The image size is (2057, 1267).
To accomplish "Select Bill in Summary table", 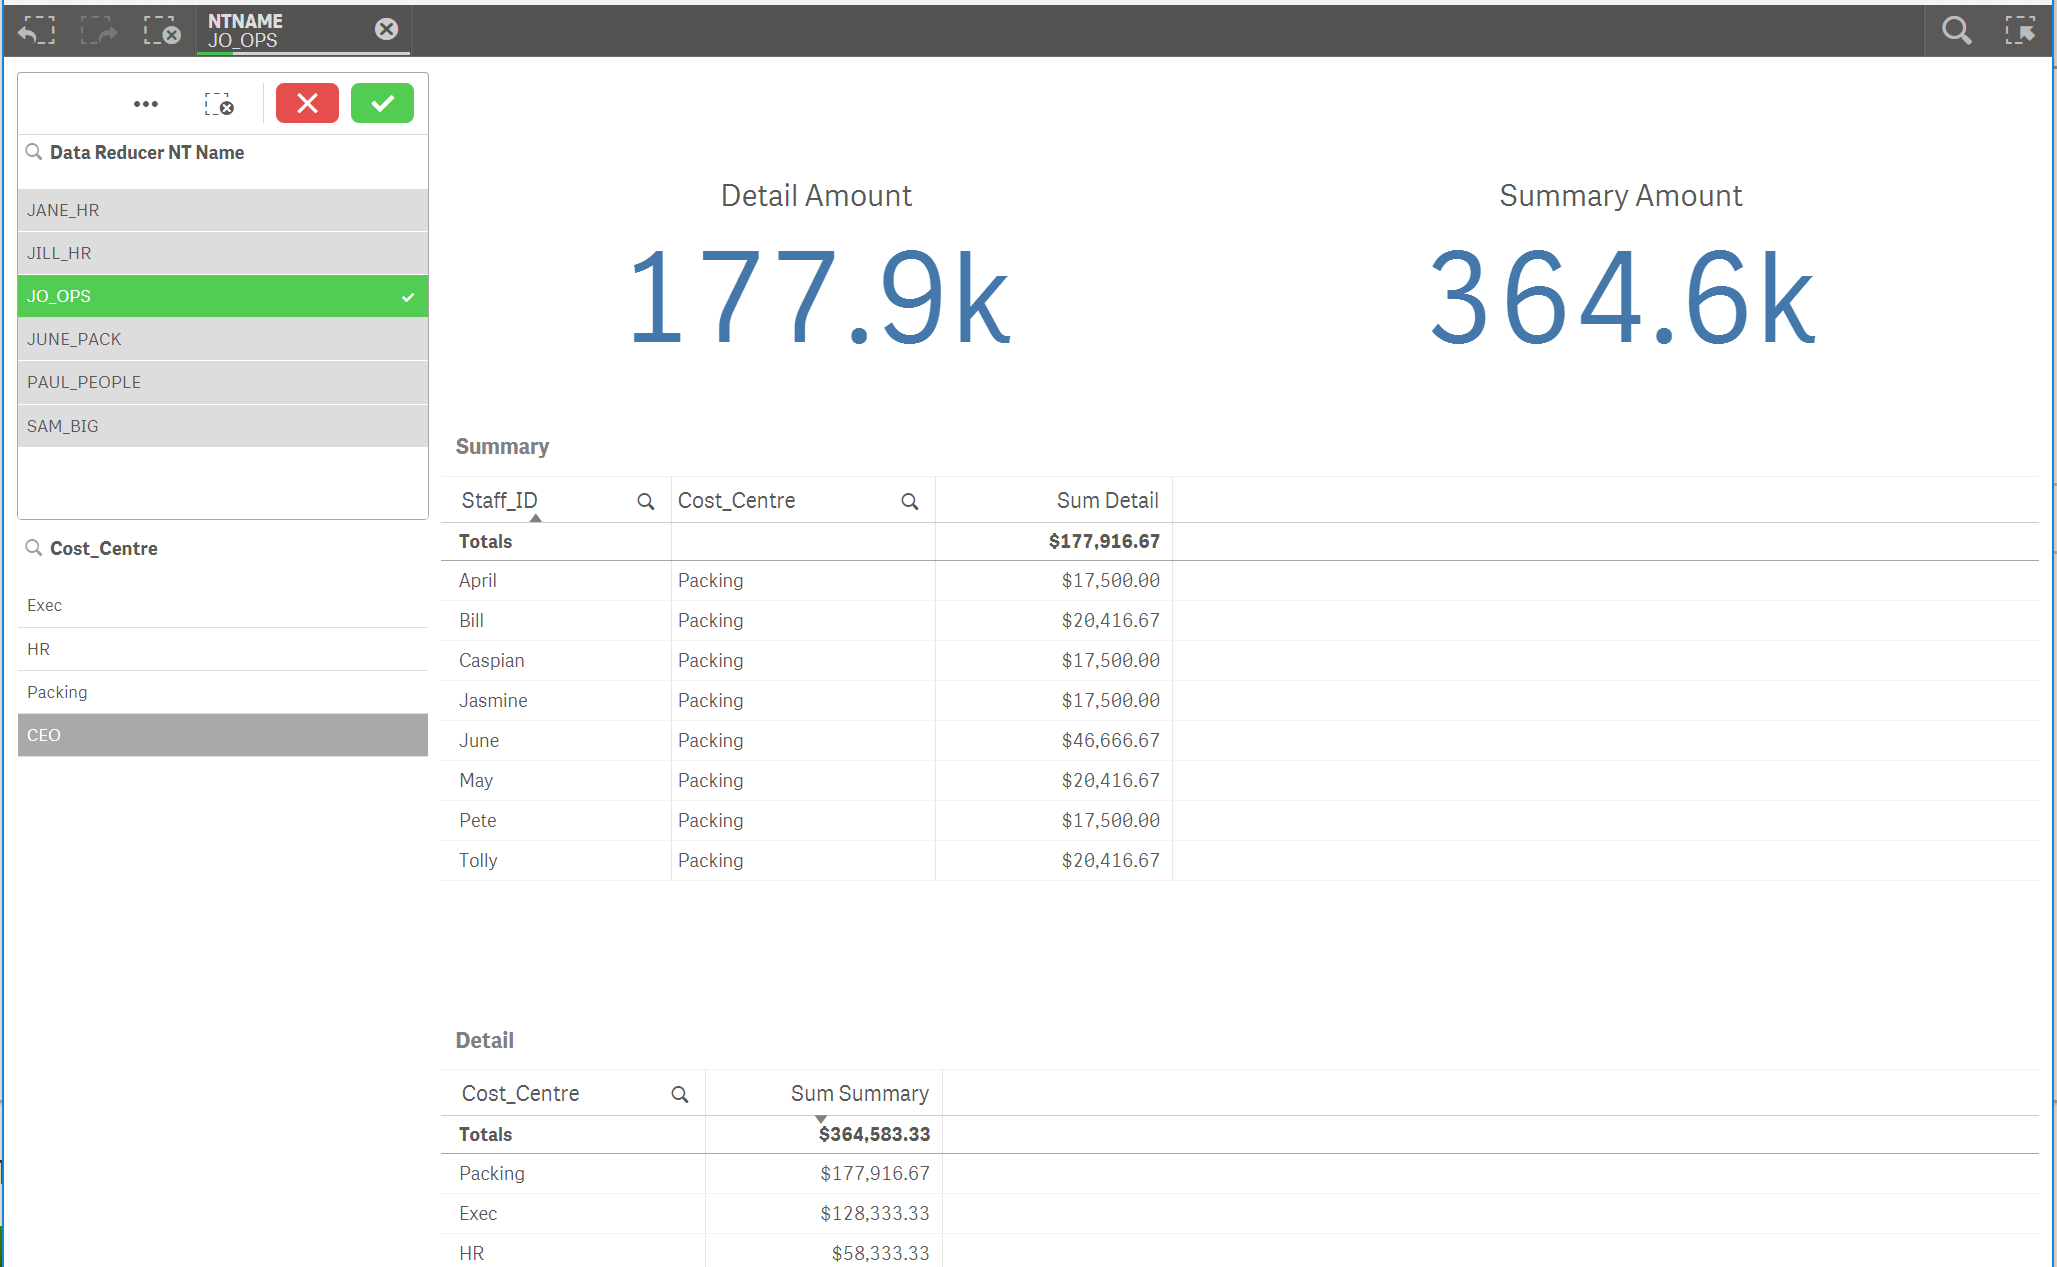I will [471, 620].
